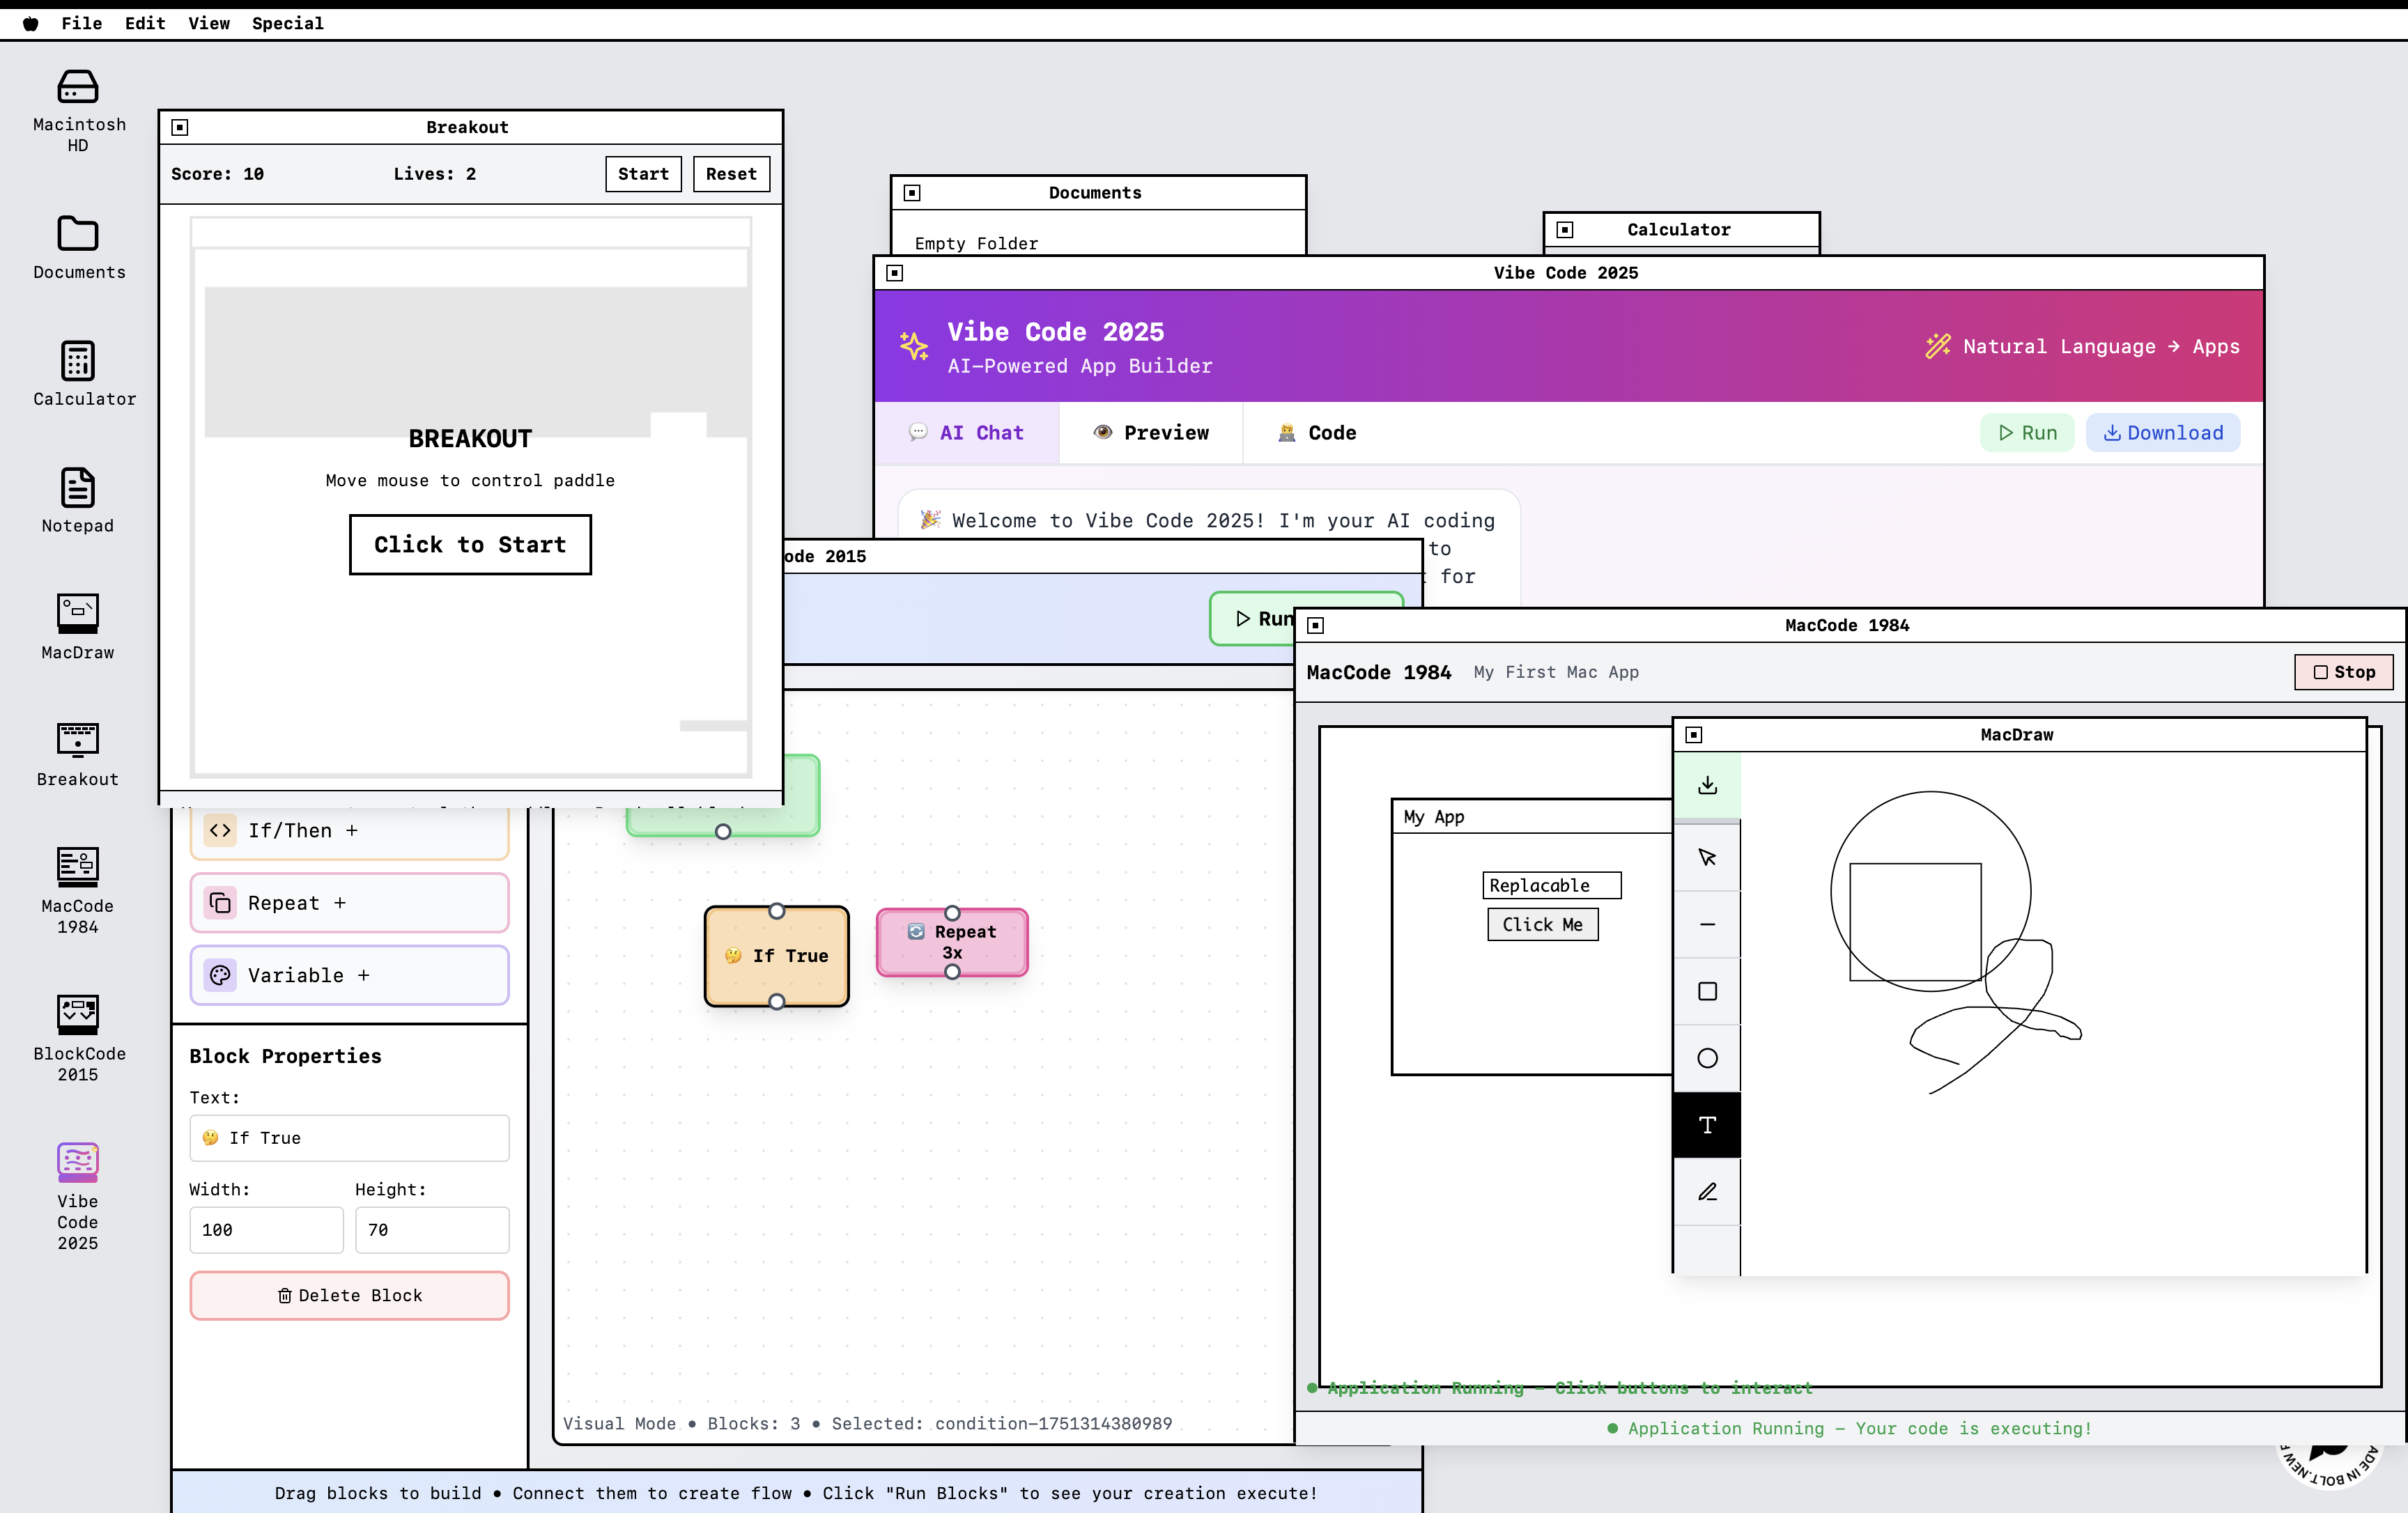The width and height of the screenshot is (2408, 1513).
Task: Add an If/Then block from palette
Action: [349, 831]
